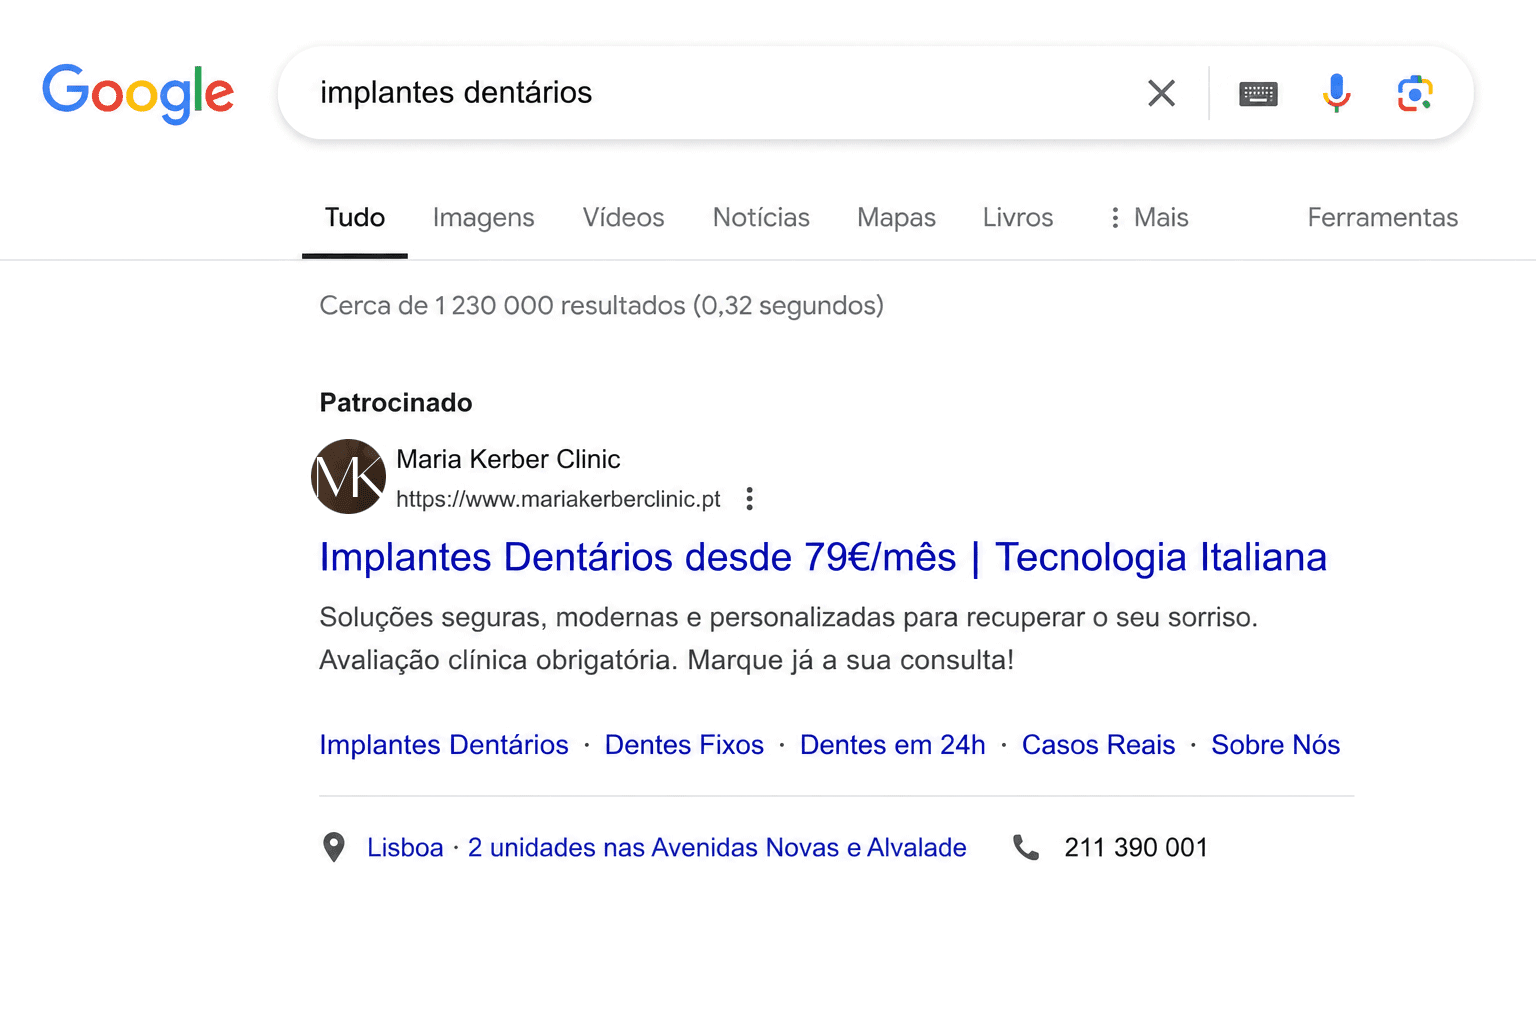This screenshot has height=1024, width=1536.
Task: Open ad title Implantes Dentários desde 79€/mês
Action: tap(823, 557)
